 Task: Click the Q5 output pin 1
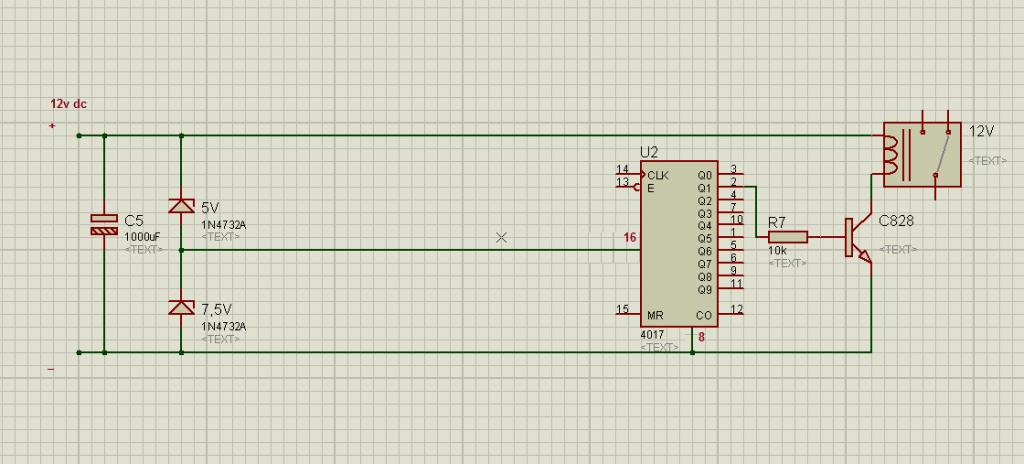click(x=731, y=237)
